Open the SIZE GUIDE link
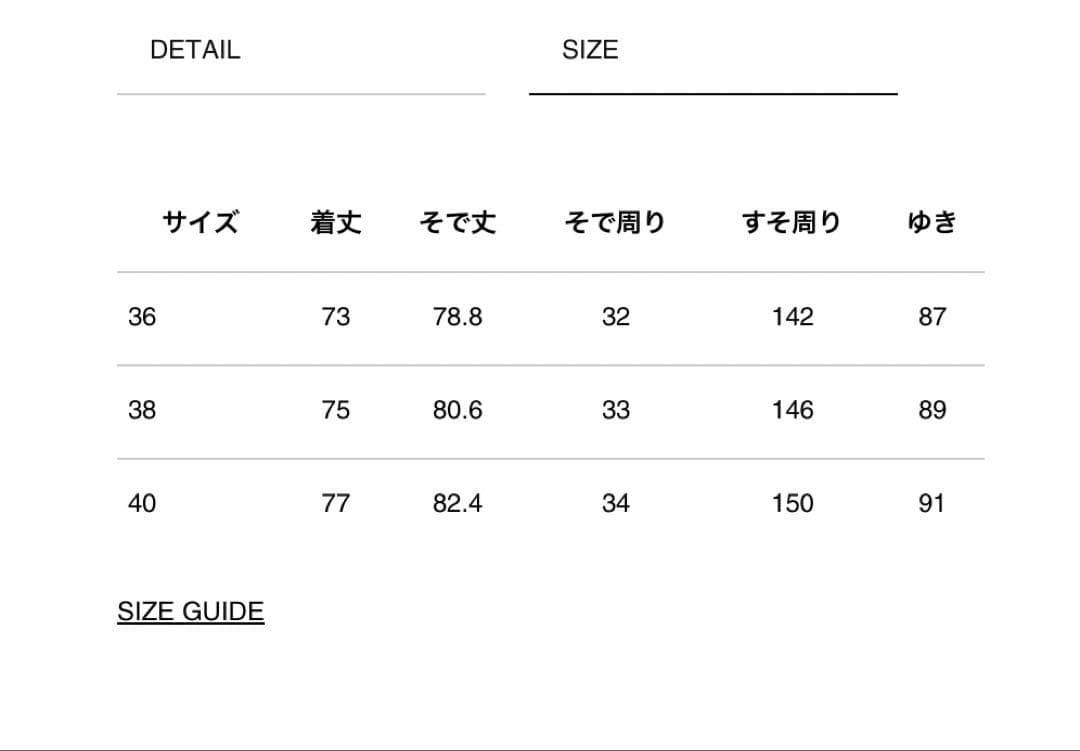Screen dimensions: 1080x751 pyautogui.click(x=191, y=611)
